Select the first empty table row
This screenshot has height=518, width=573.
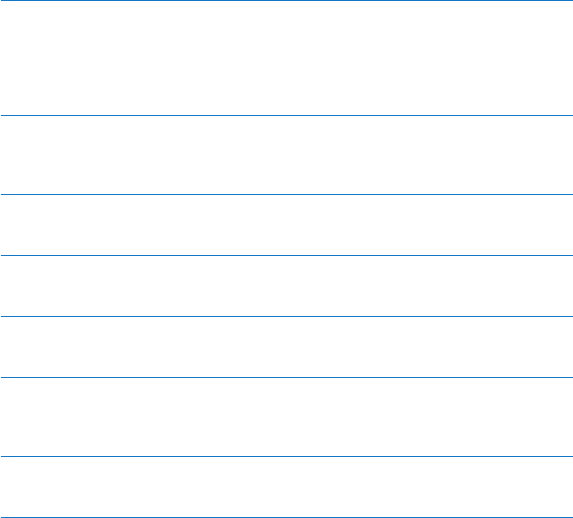[x=287, y=58]
